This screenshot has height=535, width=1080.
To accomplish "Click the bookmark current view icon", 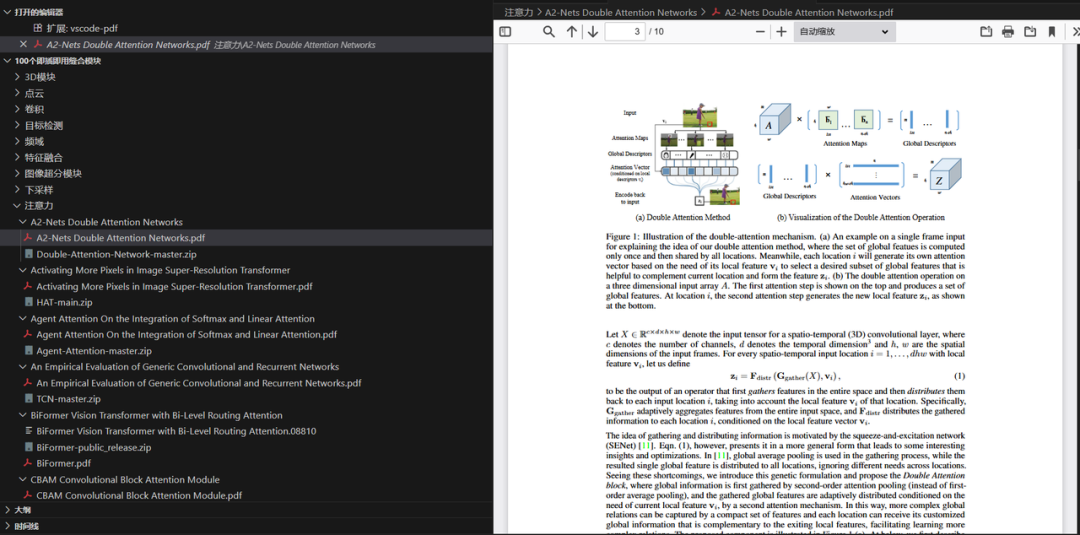I will [1052, 32].
